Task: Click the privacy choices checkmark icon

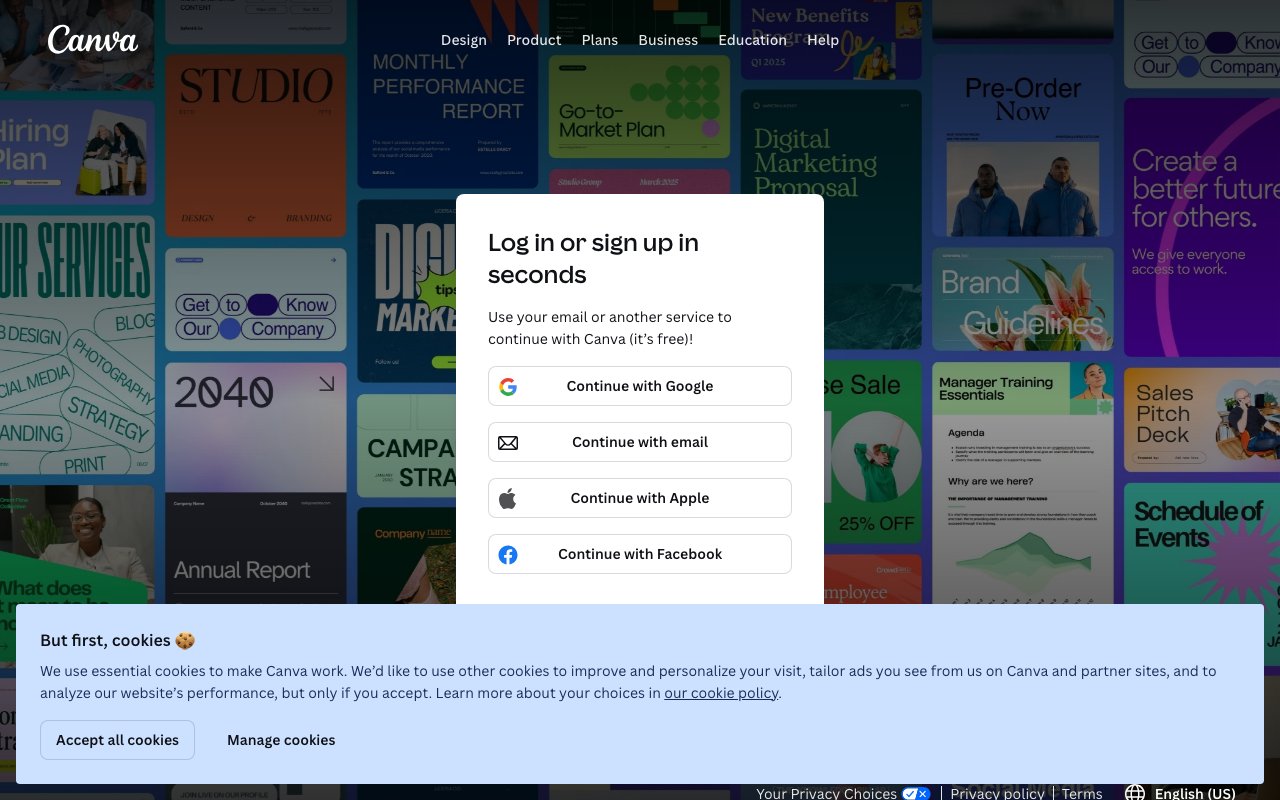Action: [916, 793]
